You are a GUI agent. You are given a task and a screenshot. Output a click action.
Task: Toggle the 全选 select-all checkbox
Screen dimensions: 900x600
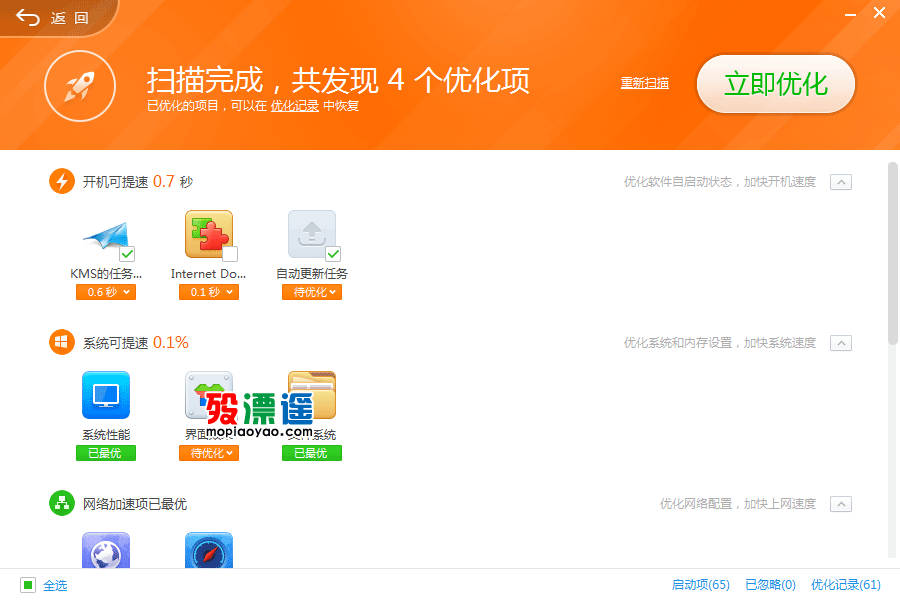click(x=28, y=585)
